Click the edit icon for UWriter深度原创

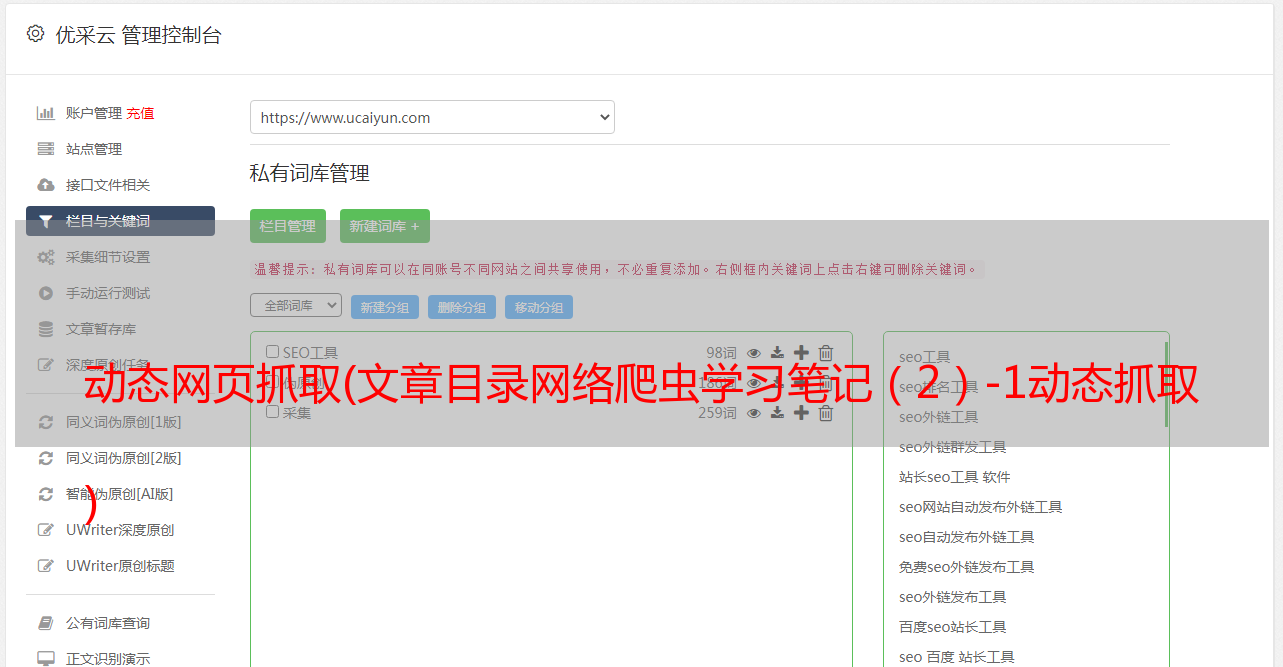pos(46,530)
